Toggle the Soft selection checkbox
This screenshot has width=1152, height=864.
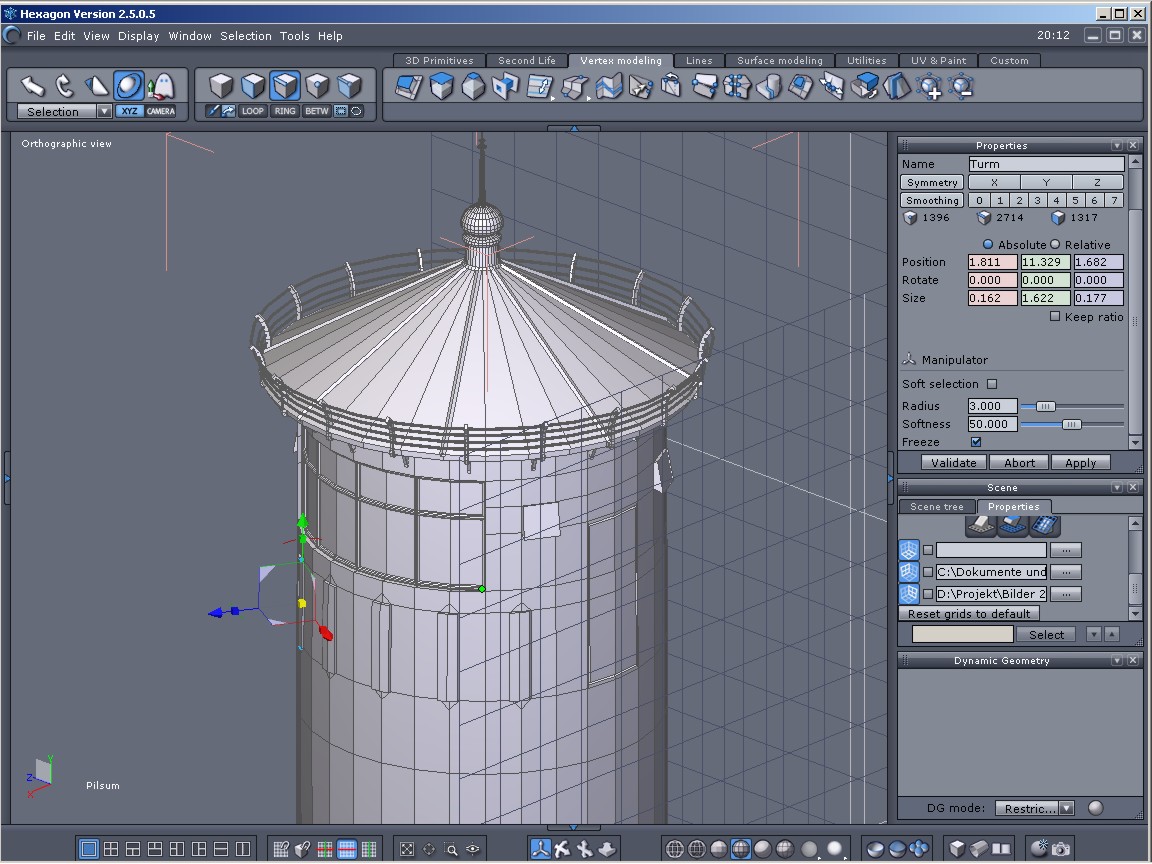pyautogui.click(x=992, y=384)
